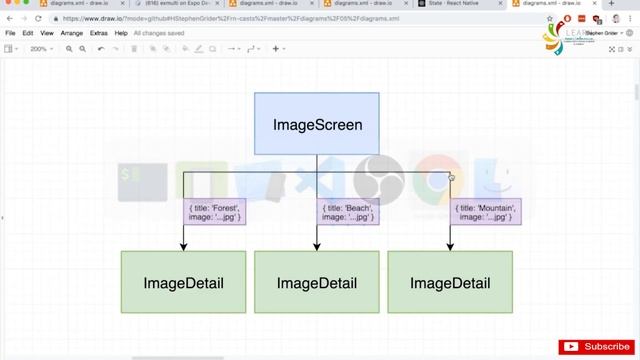This screenshot has height=360, width=640.
Task: Open the connection arrow style dropdown
Action: [234, 49]
